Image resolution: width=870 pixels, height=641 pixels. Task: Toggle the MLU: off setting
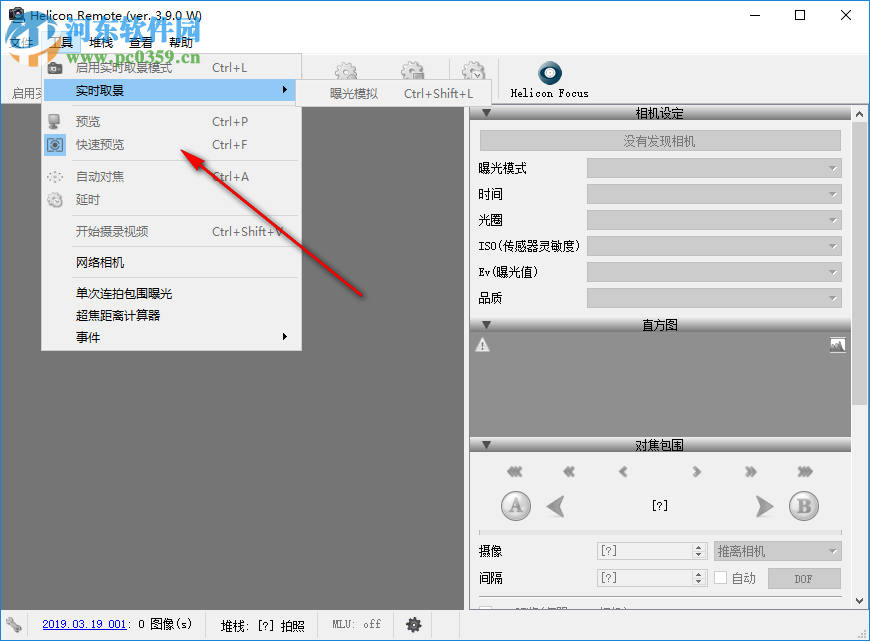(355, 624)
